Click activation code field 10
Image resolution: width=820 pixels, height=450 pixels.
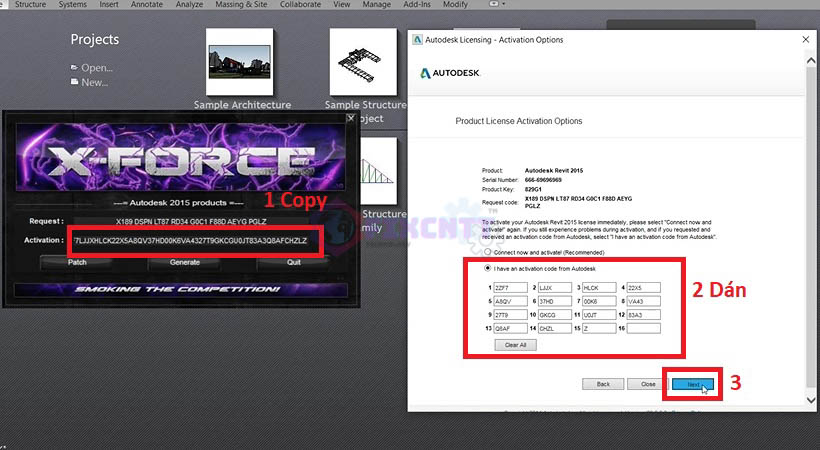(x=555, y=315)
